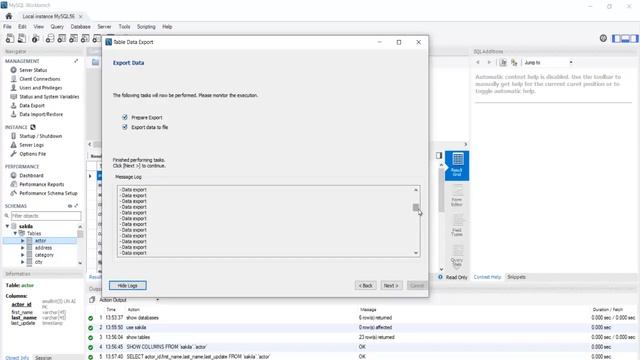The width and height of the screenshot is (640, 360).
Task: Click the create new schema toolbar icon
Action: (50, 39)
